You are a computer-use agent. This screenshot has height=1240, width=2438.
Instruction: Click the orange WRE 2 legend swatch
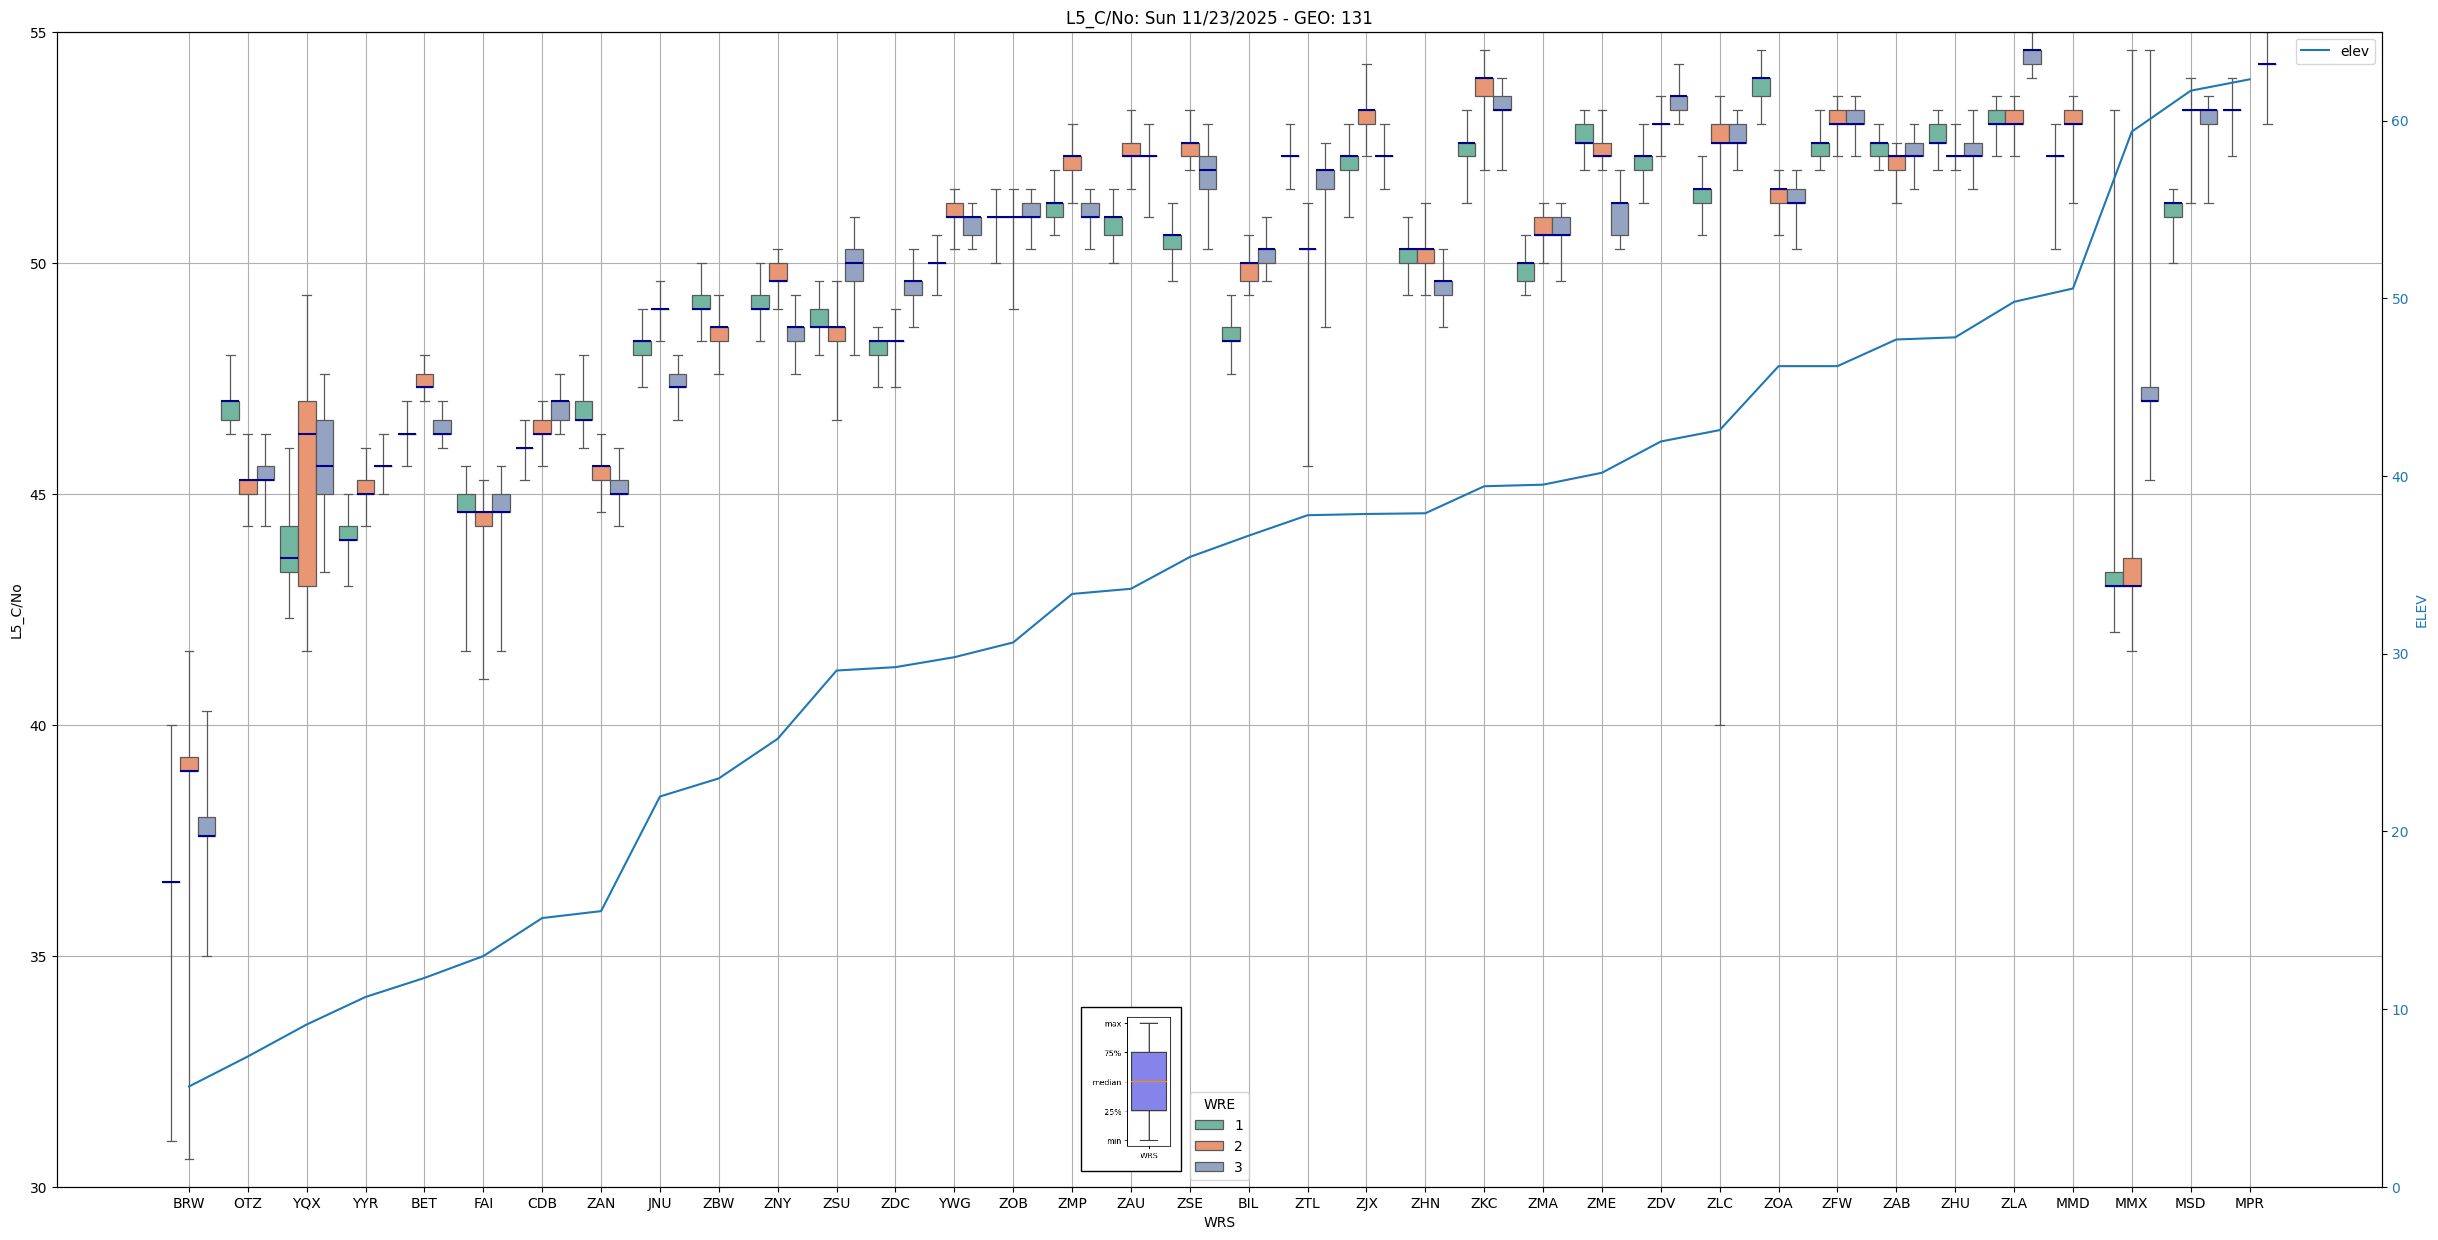click(x=1208, y=1146)
